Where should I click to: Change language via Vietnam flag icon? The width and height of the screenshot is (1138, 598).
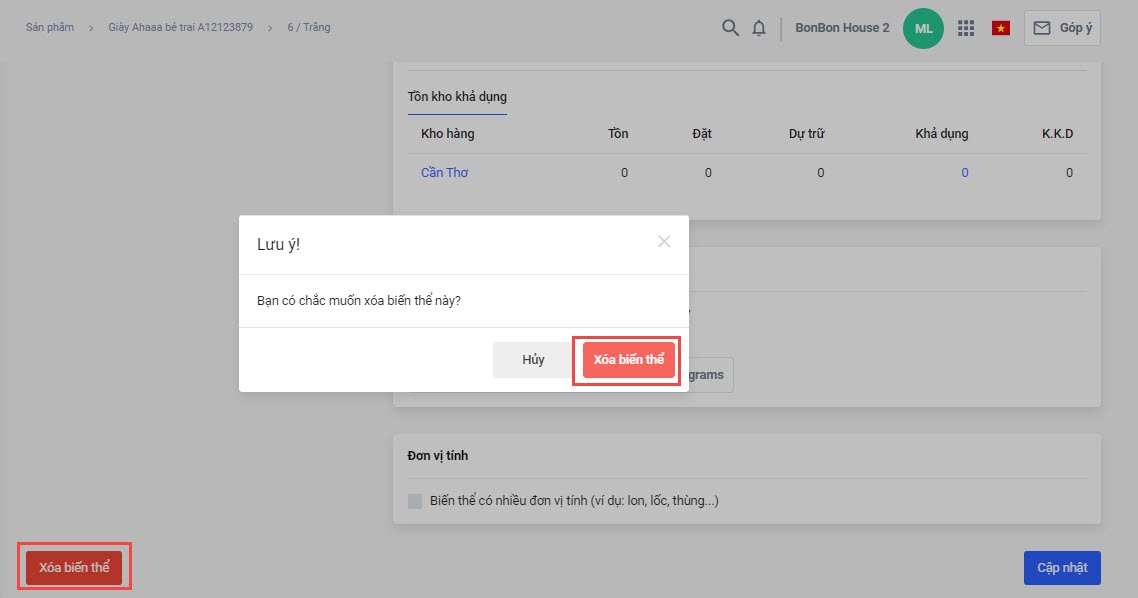[1001, 28]
